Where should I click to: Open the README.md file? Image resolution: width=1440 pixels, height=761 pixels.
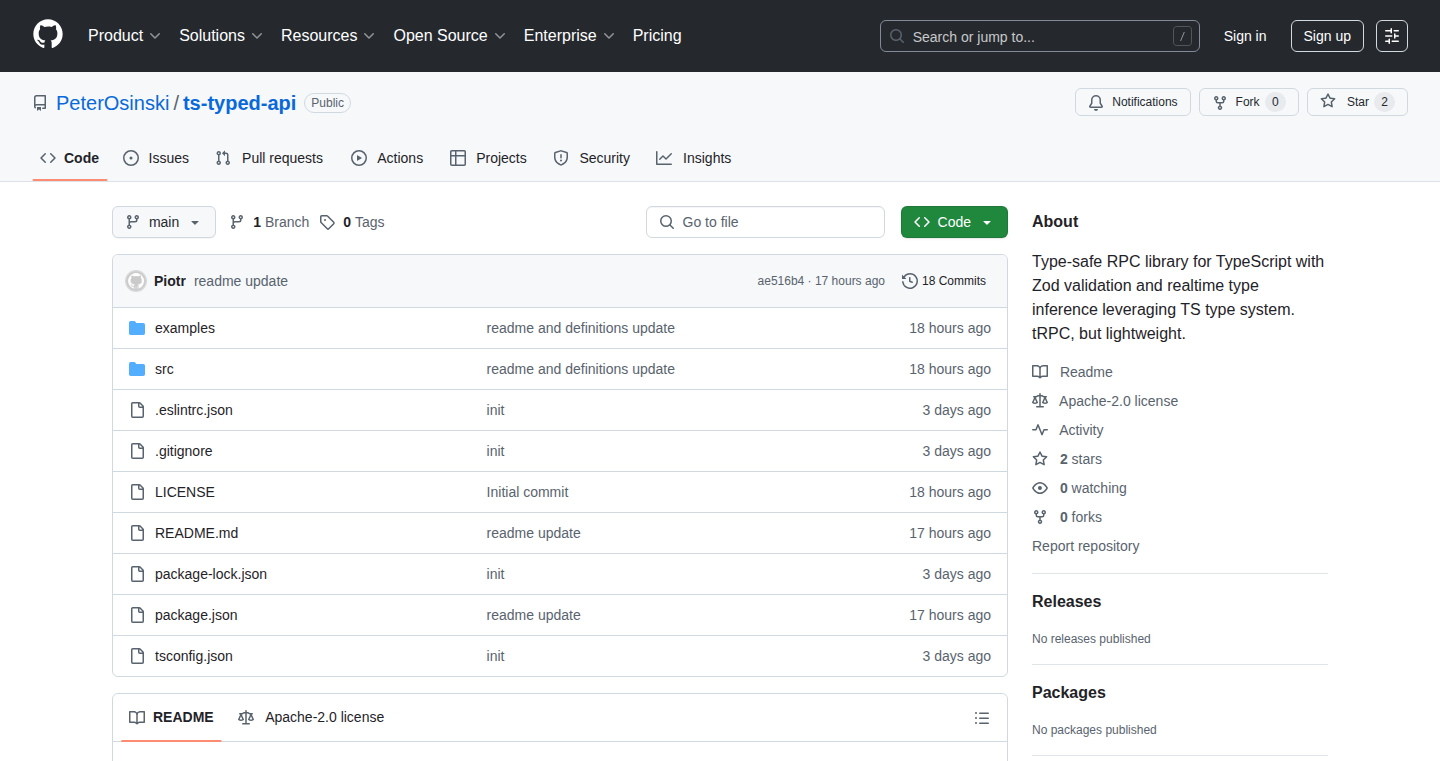pyautogui.click(x=197, y=533)
